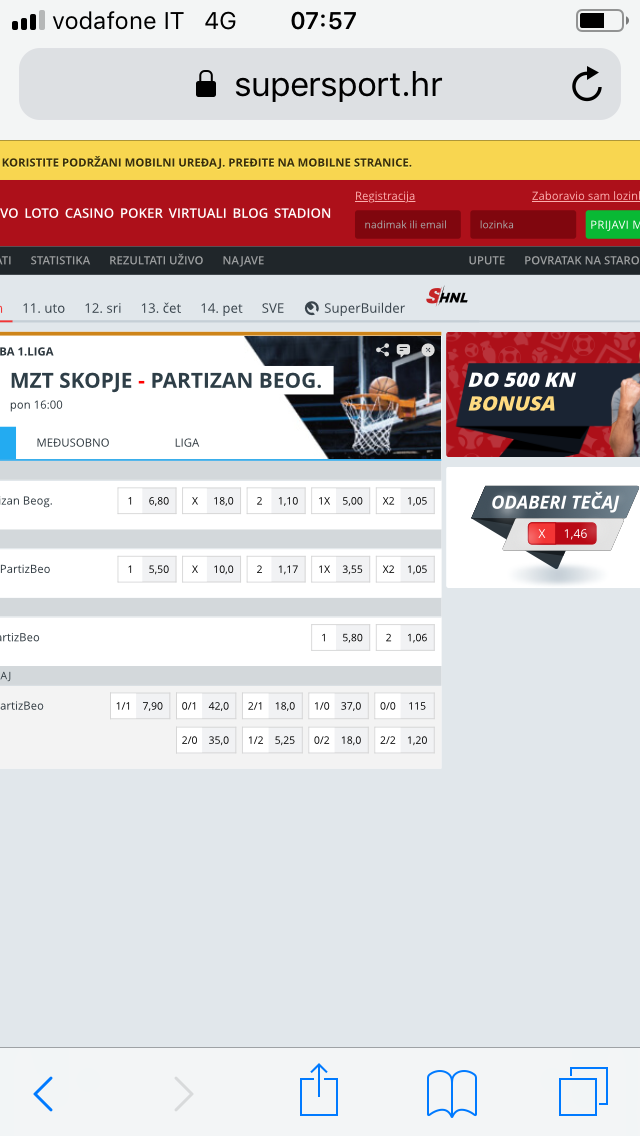Open Safari bookmarks book icon

[x=452, y=1093]
